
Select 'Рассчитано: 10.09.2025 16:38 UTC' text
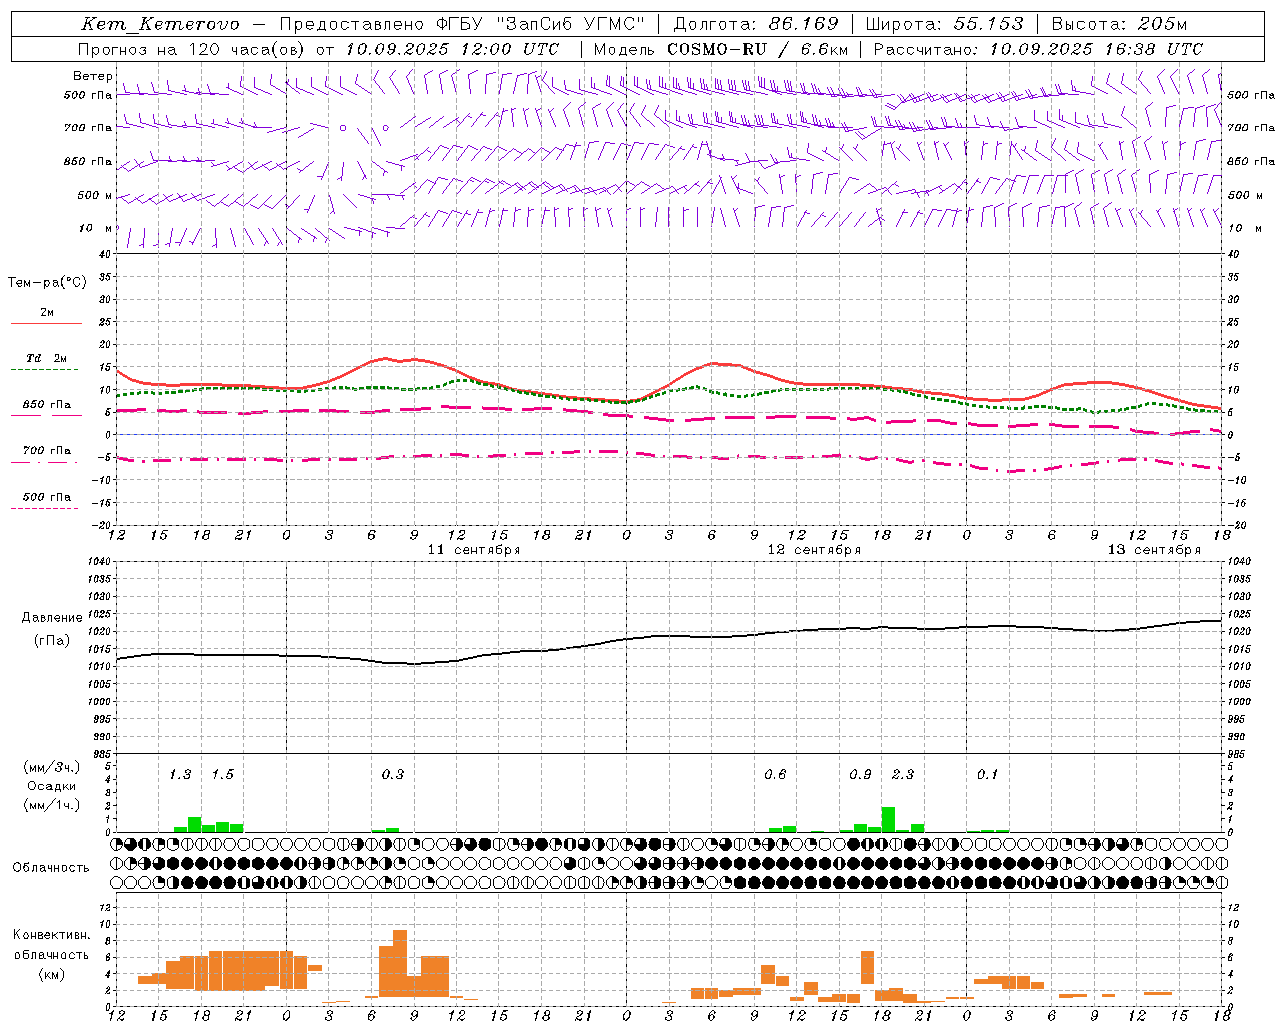pos(1038,49)
